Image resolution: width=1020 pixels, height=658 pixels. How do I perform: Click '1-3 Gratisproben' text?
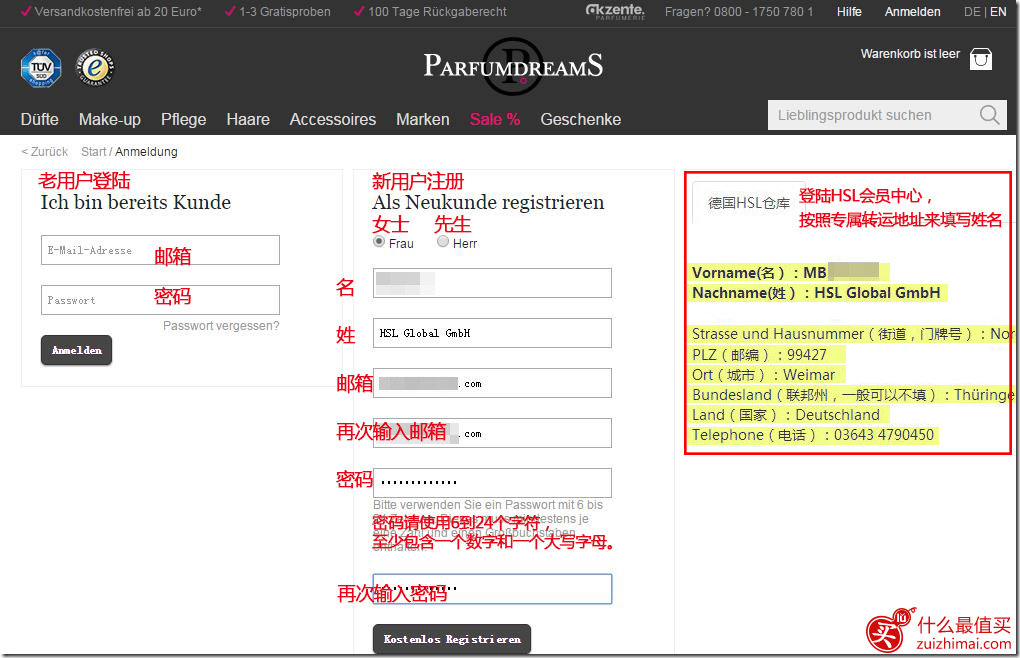pyautogui.click(x=285, y=12)
